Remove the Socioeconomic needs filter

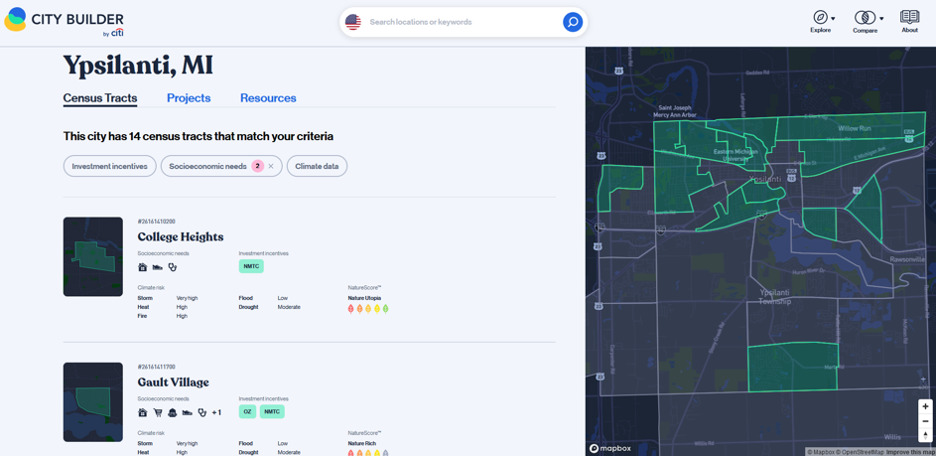(271, 167)
